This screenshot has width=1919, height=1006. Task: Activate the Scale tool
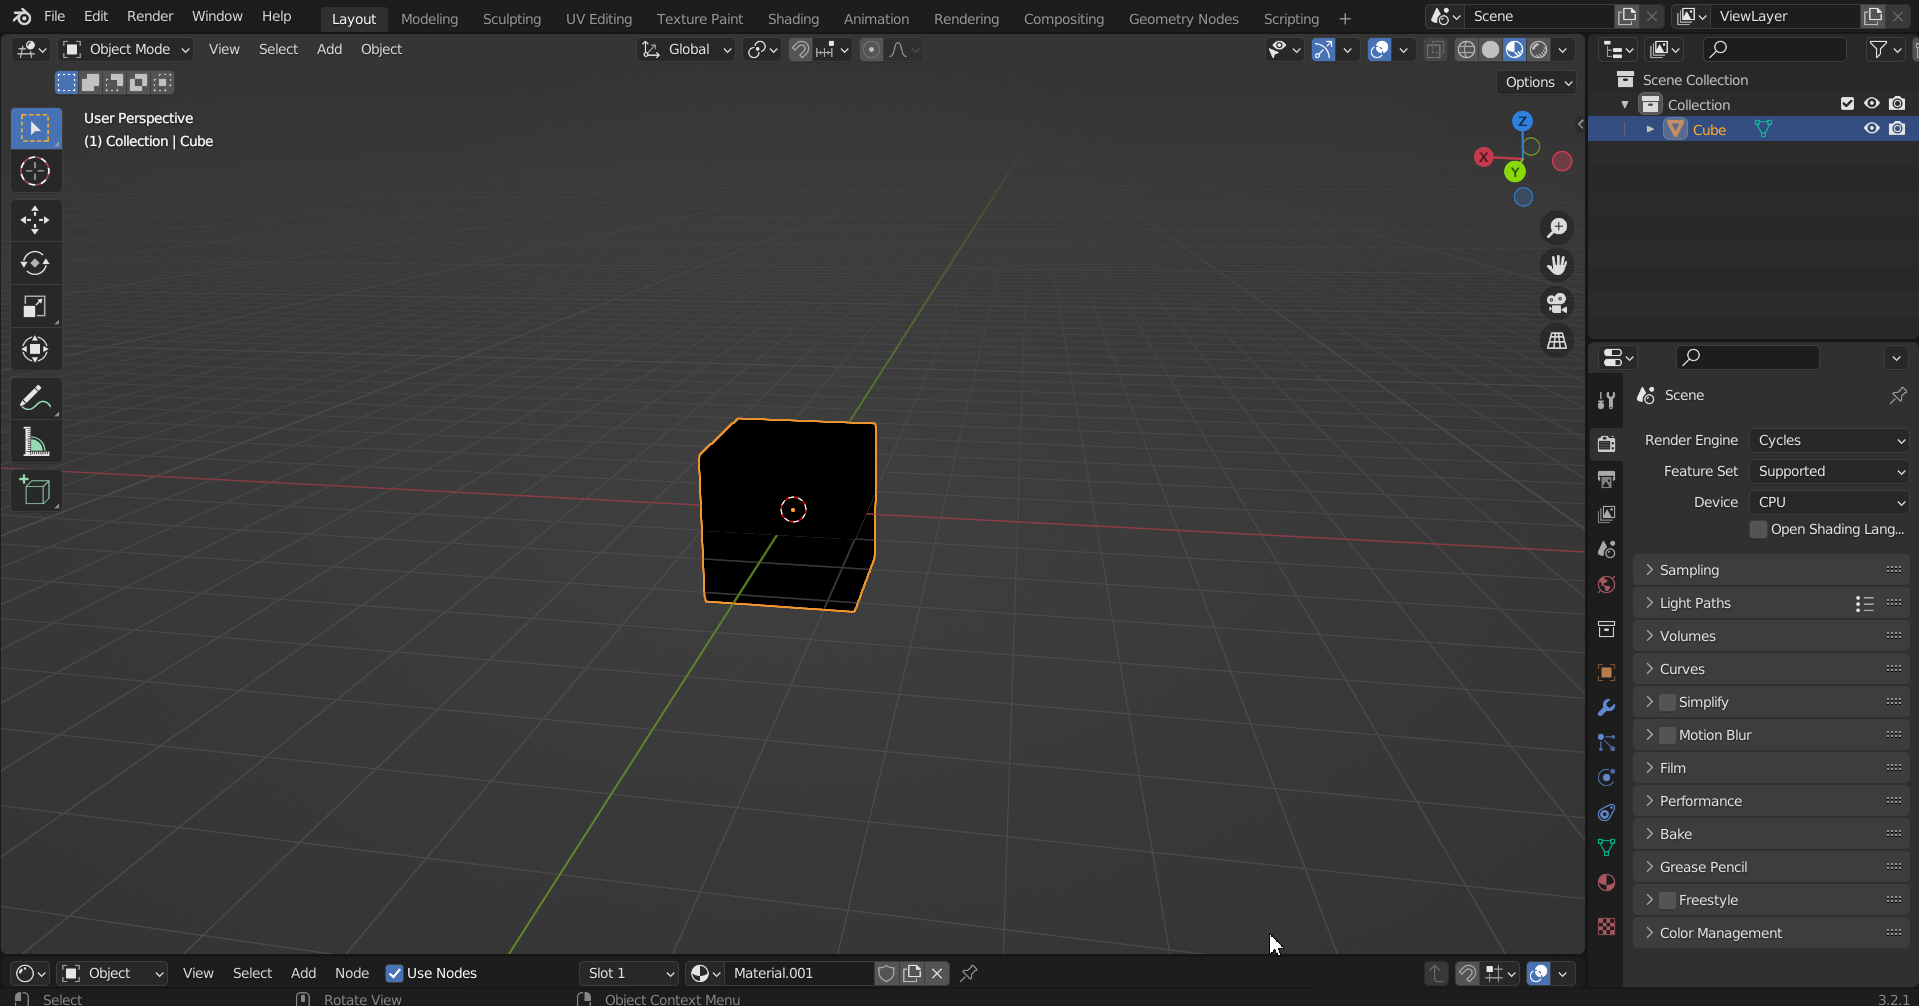point(35,306)
